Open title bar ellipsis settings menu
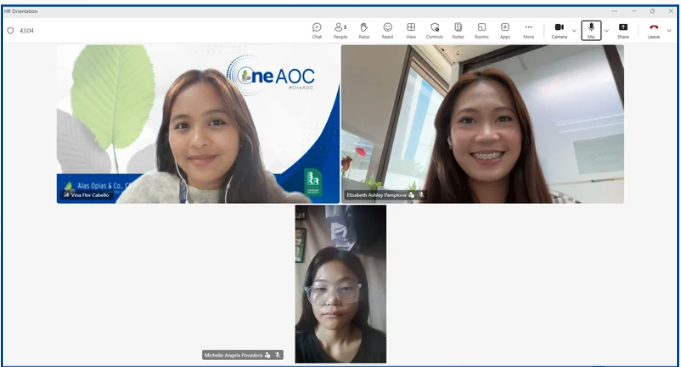 click(x=614, y=11)
